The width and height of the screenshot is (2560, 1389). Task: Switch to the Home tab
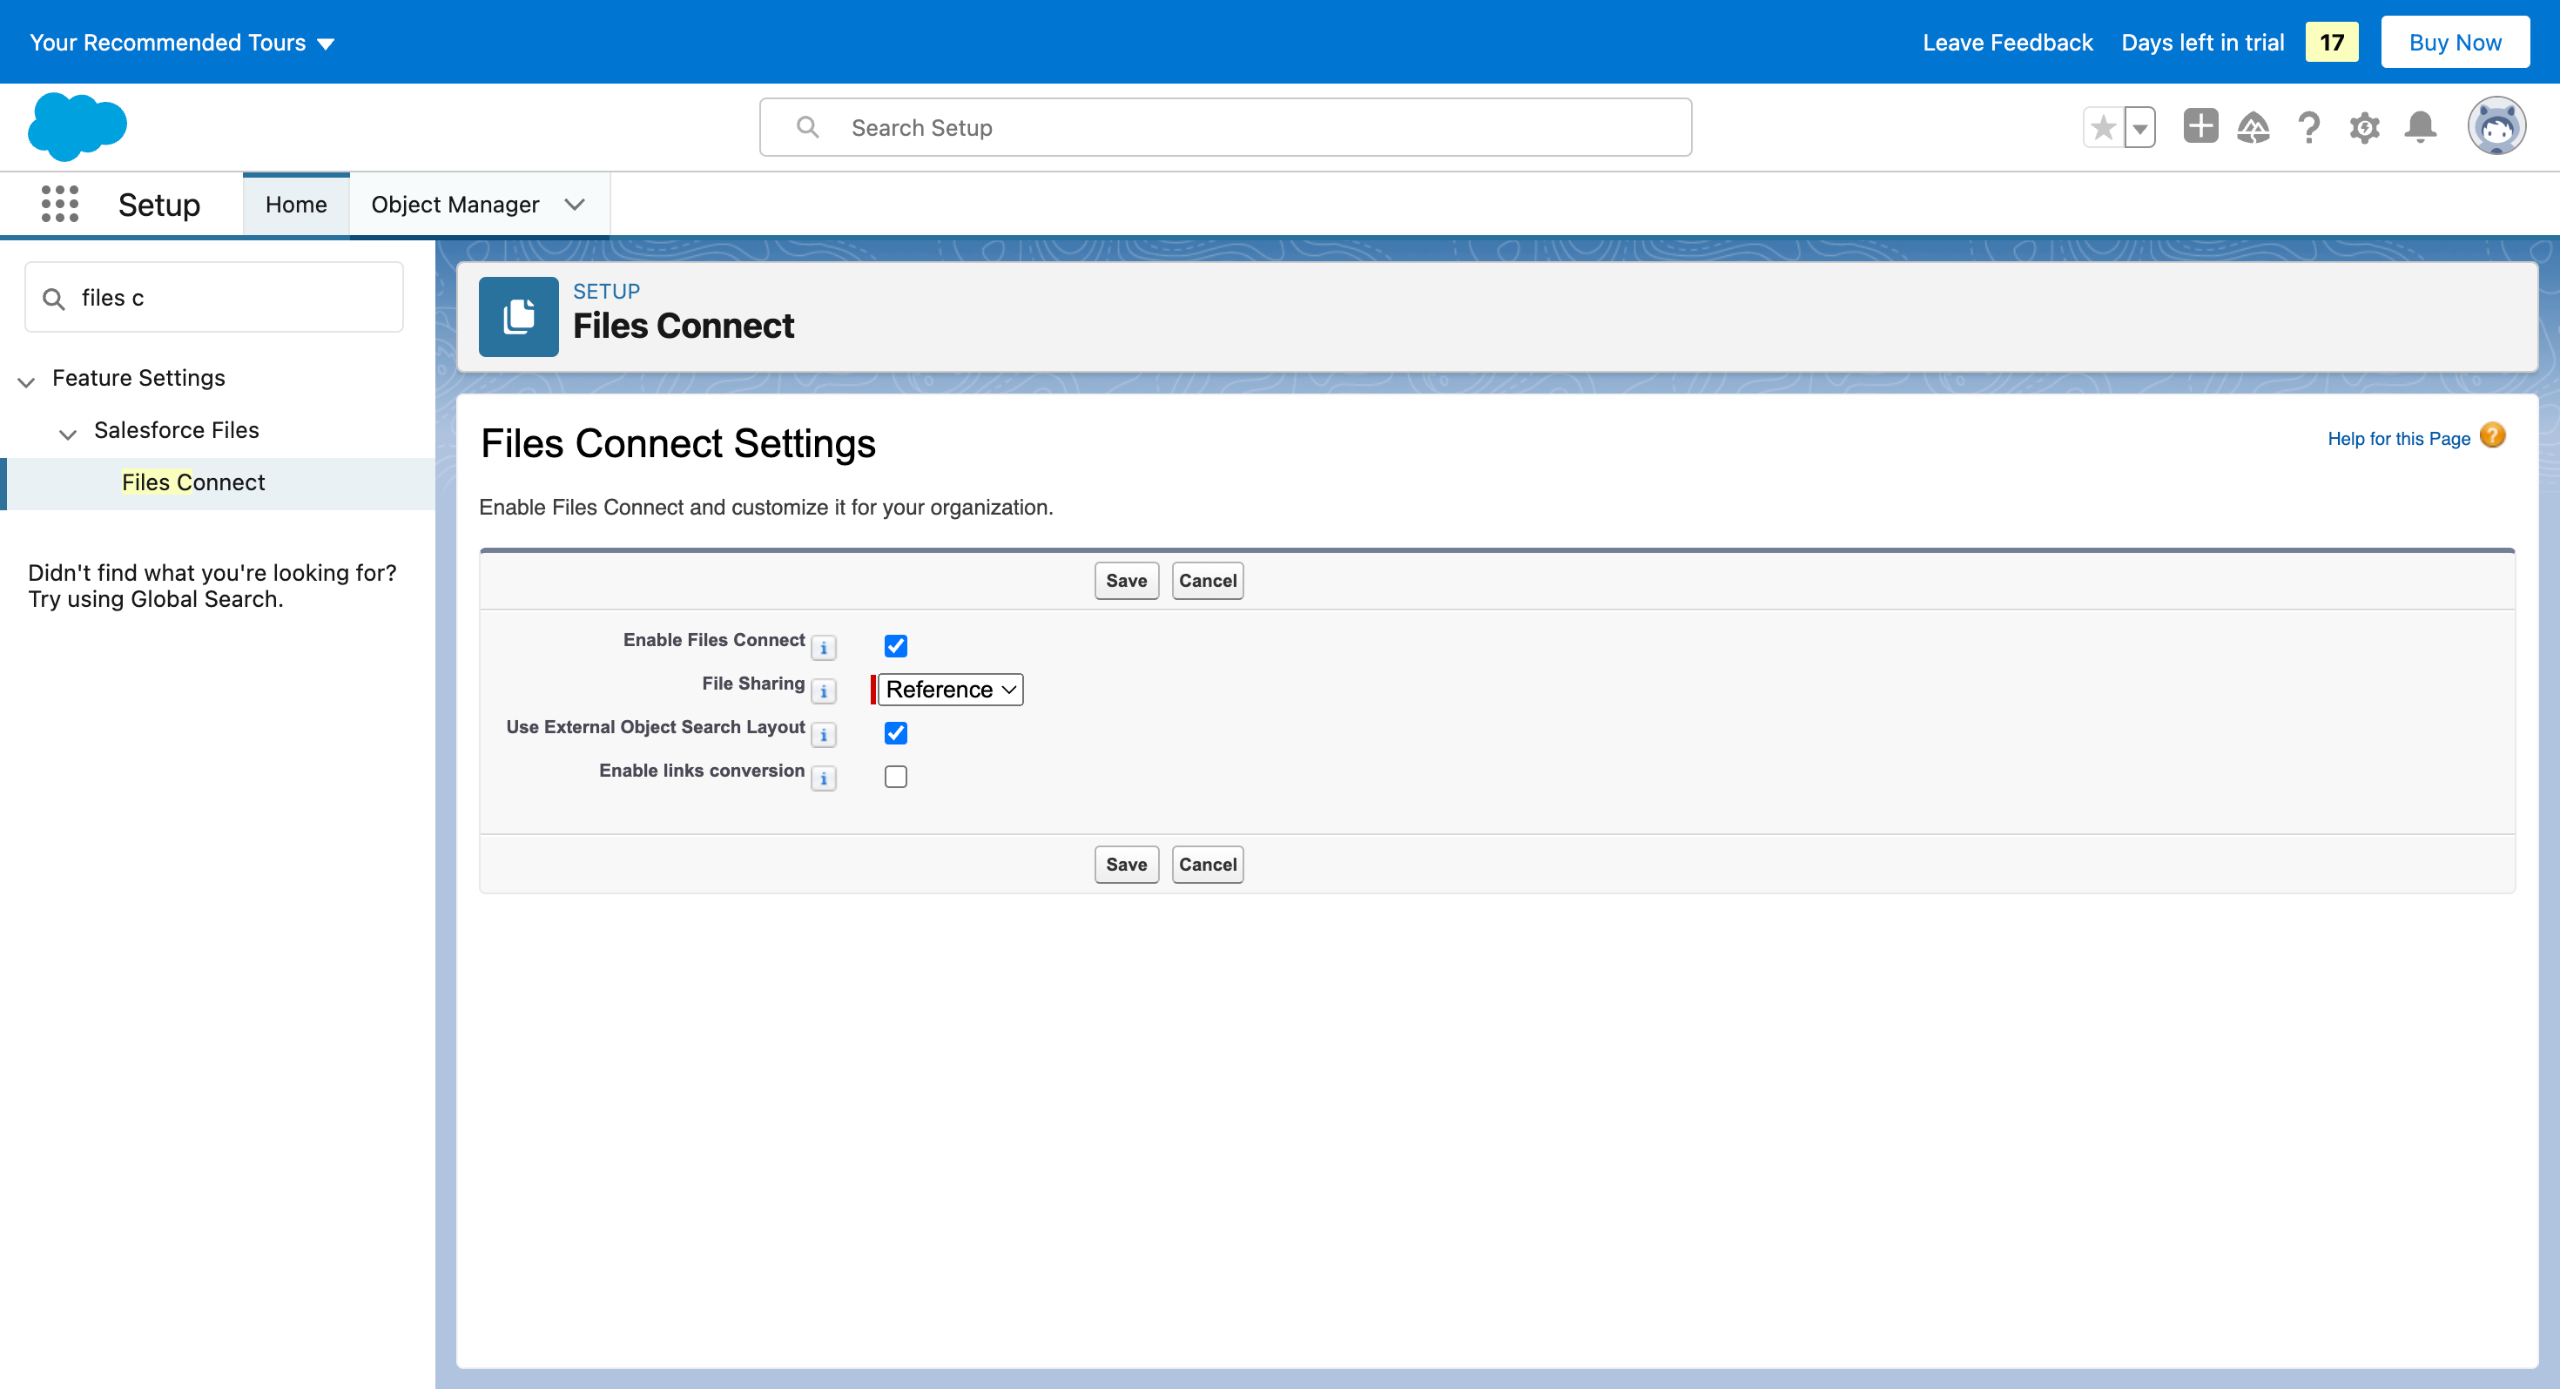[296, 204]
